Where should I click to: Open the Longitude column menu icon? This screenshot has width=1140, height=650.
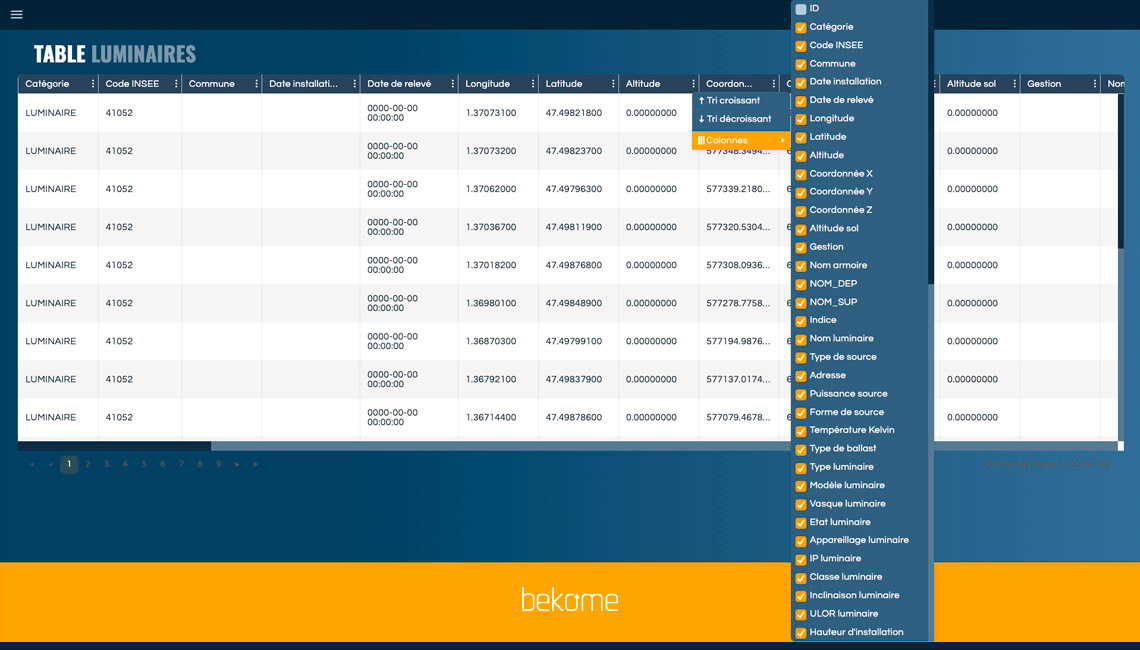[x=533, y=84]
